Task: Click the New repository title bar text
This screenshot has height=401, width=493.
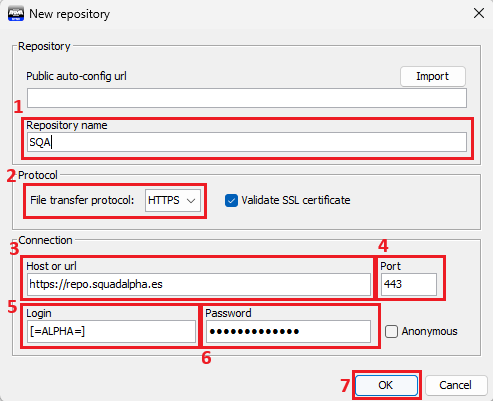Action: coord(70,14)
